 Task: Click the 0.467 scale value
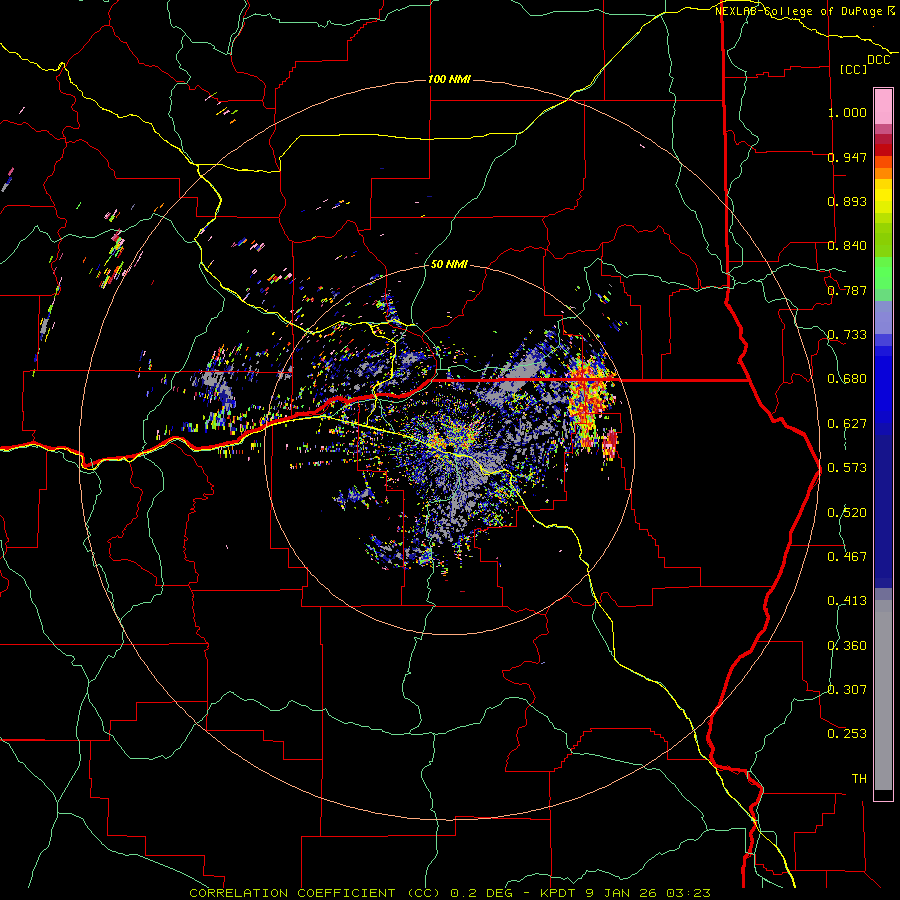pyautogui.click(x=847, y=557)
